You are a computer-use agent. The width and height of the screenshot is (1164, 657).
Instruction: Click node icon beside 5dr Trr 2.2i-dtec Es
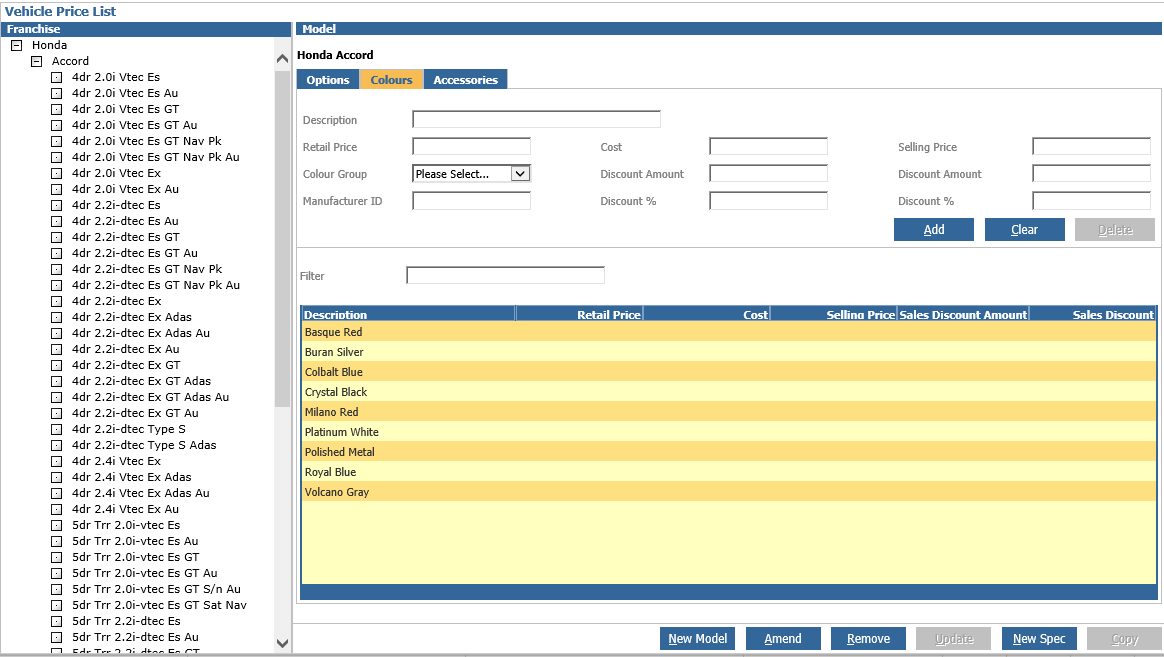click(x=56, y=621)
